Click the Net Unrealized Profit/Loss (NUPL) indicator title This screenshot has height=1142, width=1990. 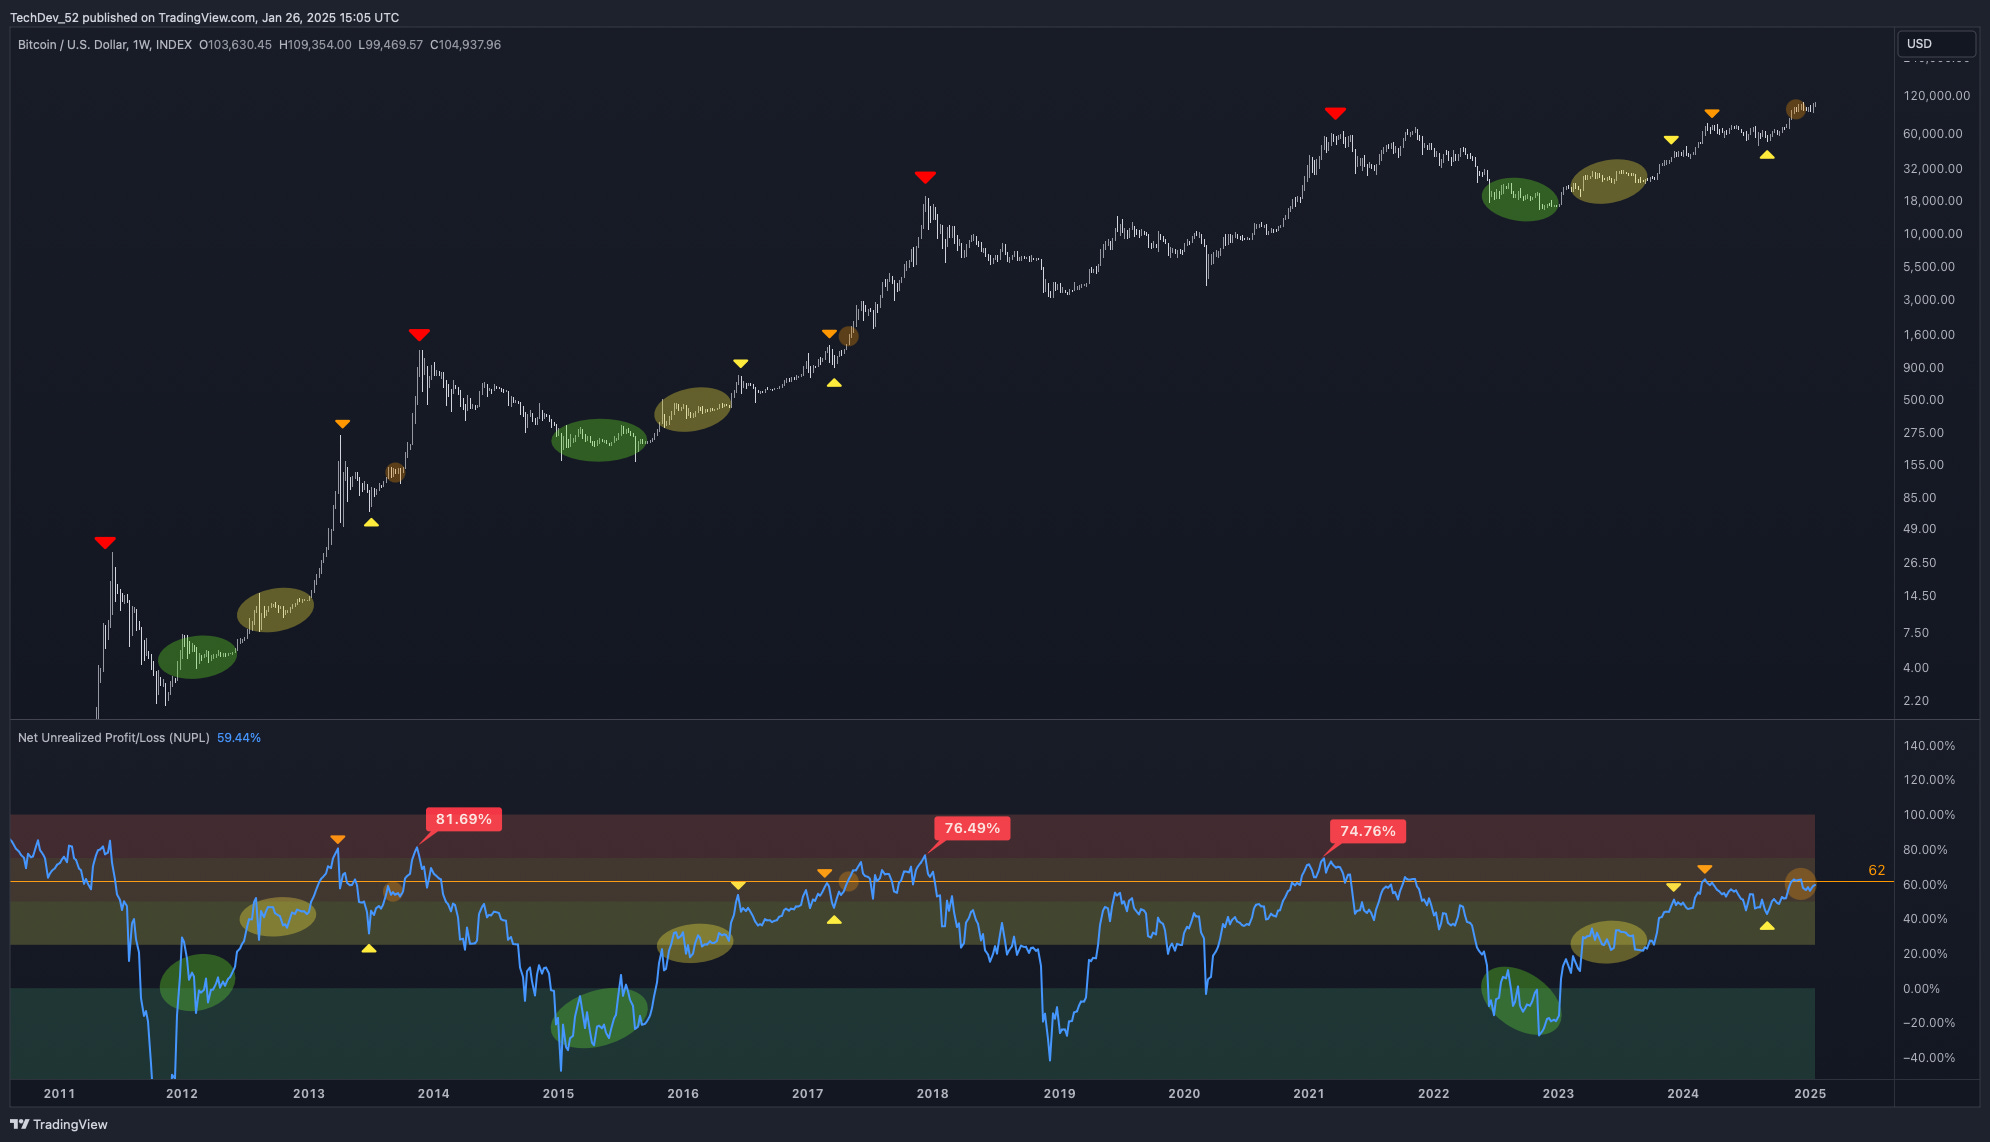(x=113, y=738)
